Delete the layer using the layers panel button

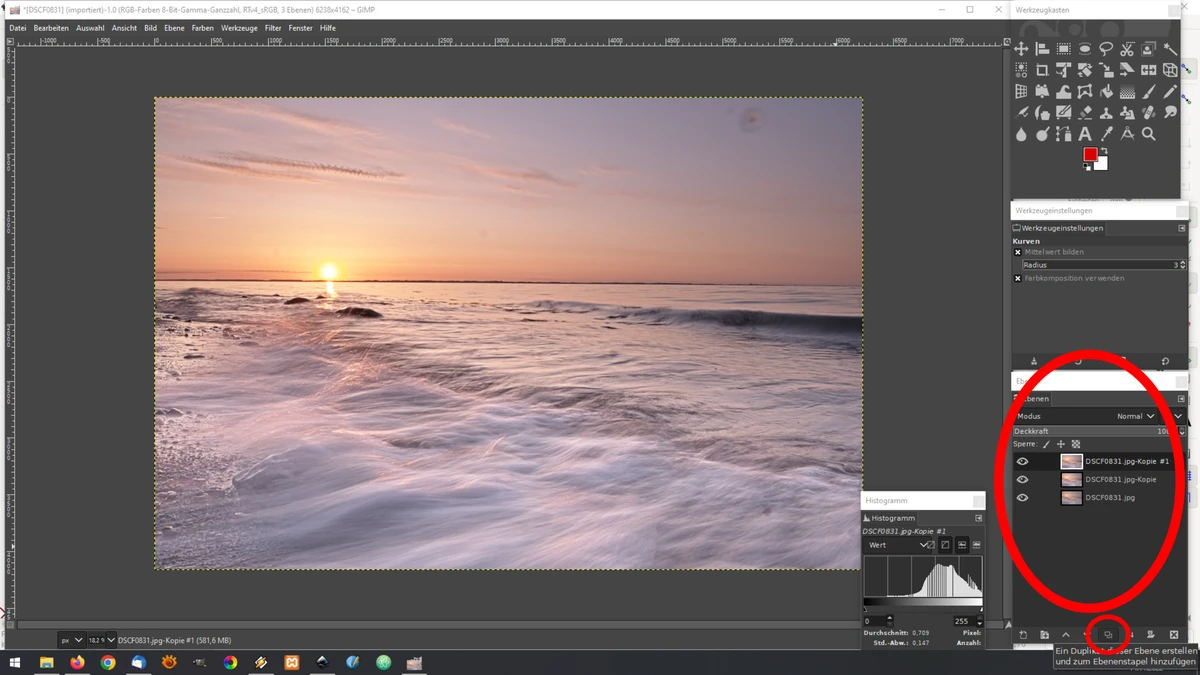coord(1174,635)
